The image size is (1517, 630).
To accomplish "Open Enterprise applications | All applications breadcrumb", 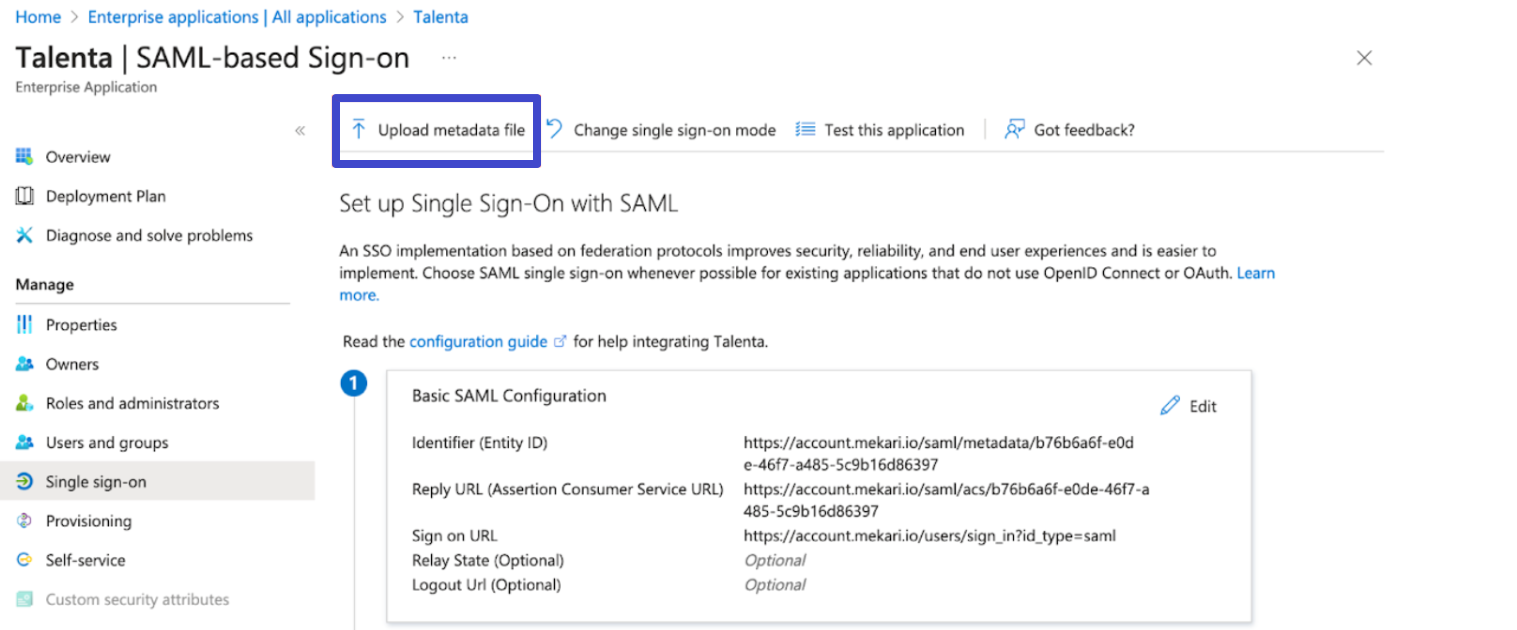I will coord(237,17).
